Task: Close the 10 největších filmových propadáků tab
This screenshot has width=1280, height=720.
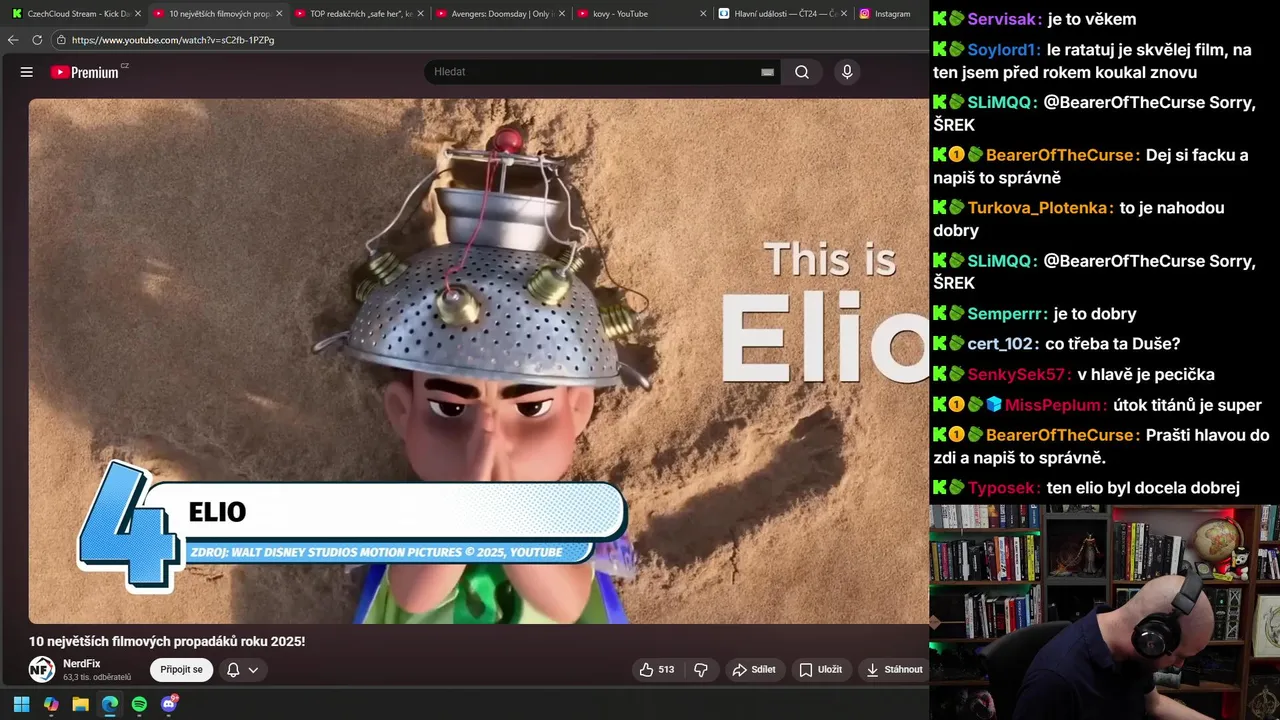Action: (279, 14)
